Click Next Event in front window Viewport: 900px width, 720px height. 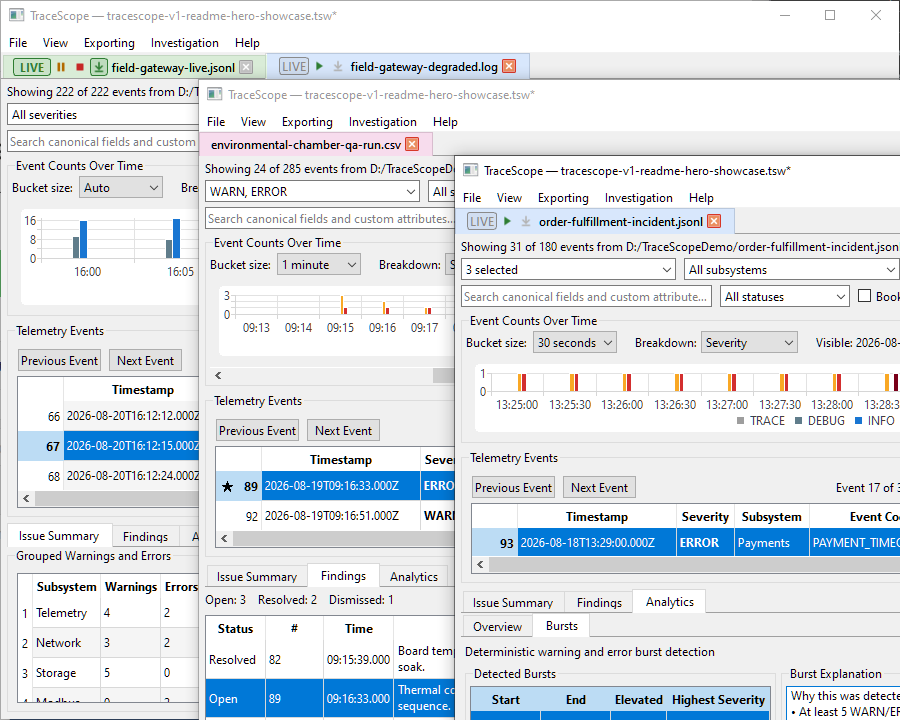pyautogui.click(x=599, y=487)
